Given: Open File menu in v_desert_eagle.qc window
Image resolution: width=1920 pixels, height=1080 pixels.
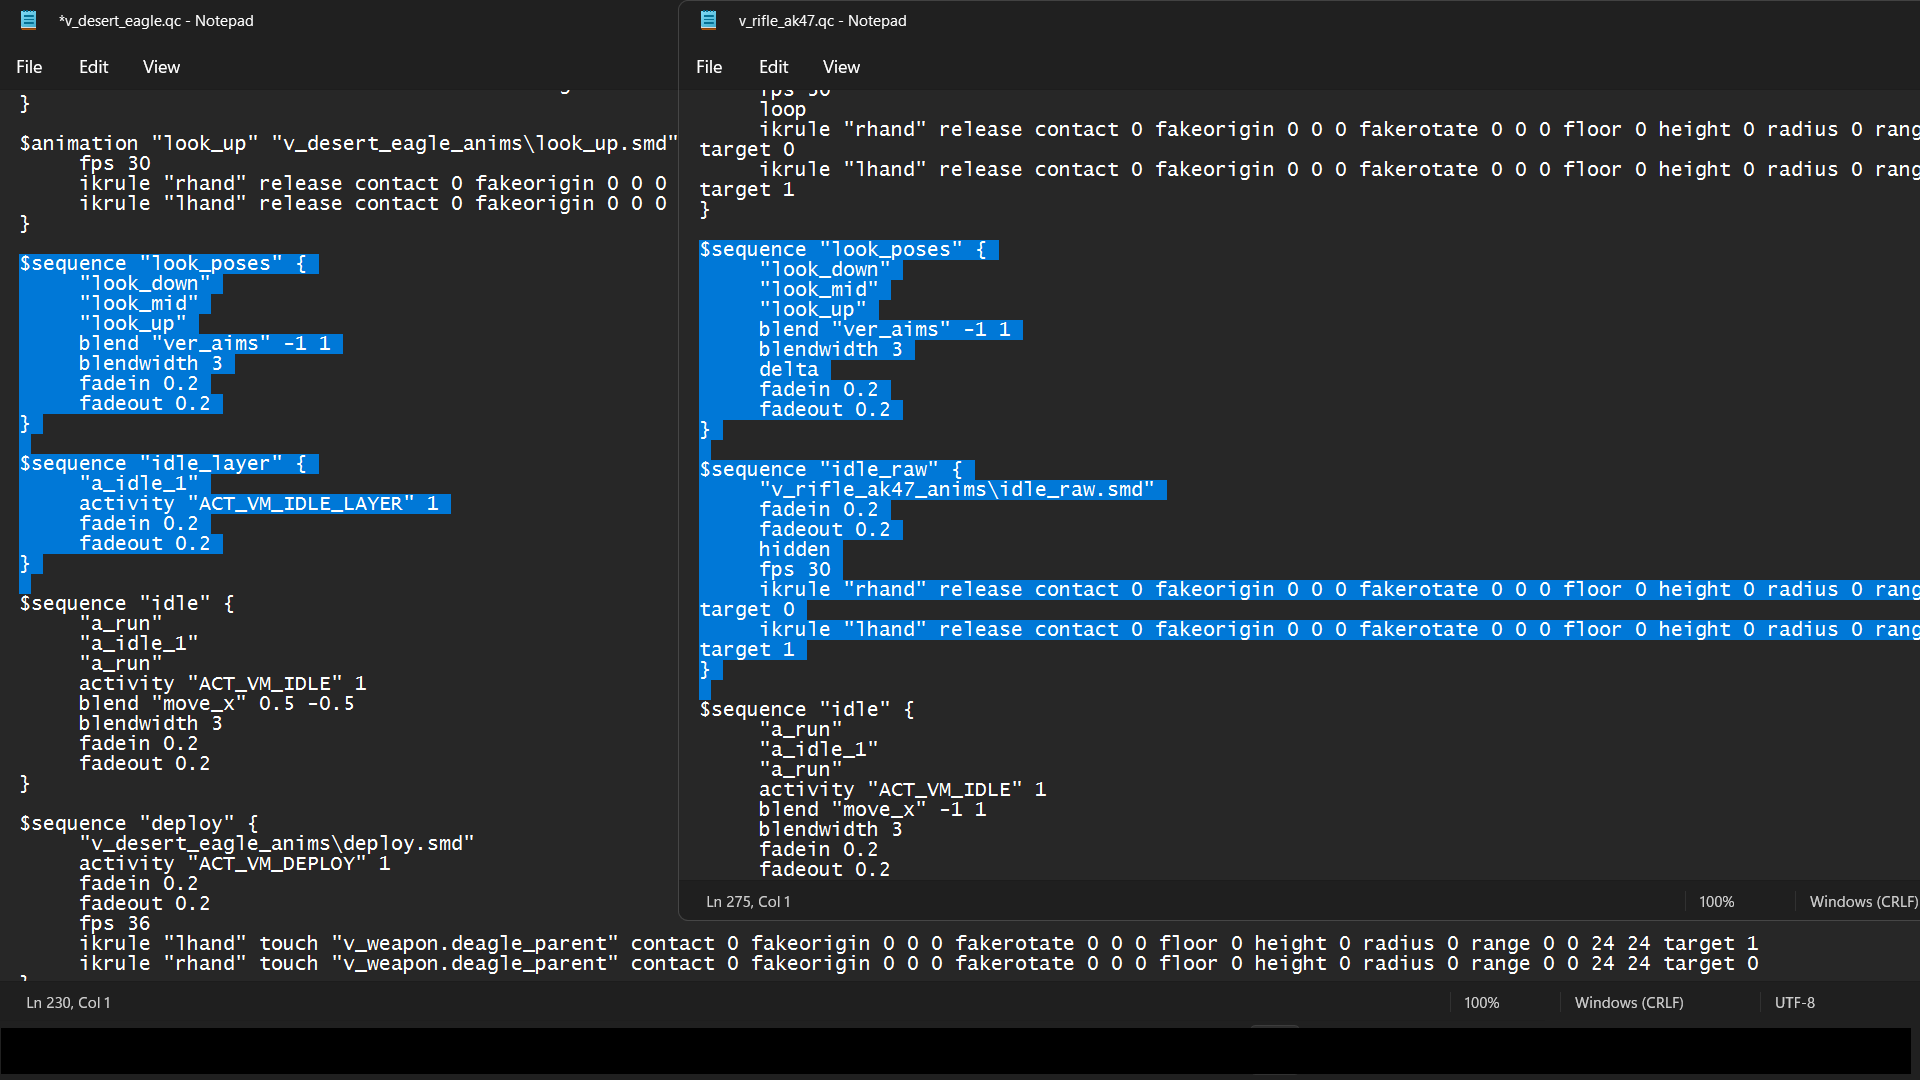Looking at the screenshot, I should click(x=29, y=67).
